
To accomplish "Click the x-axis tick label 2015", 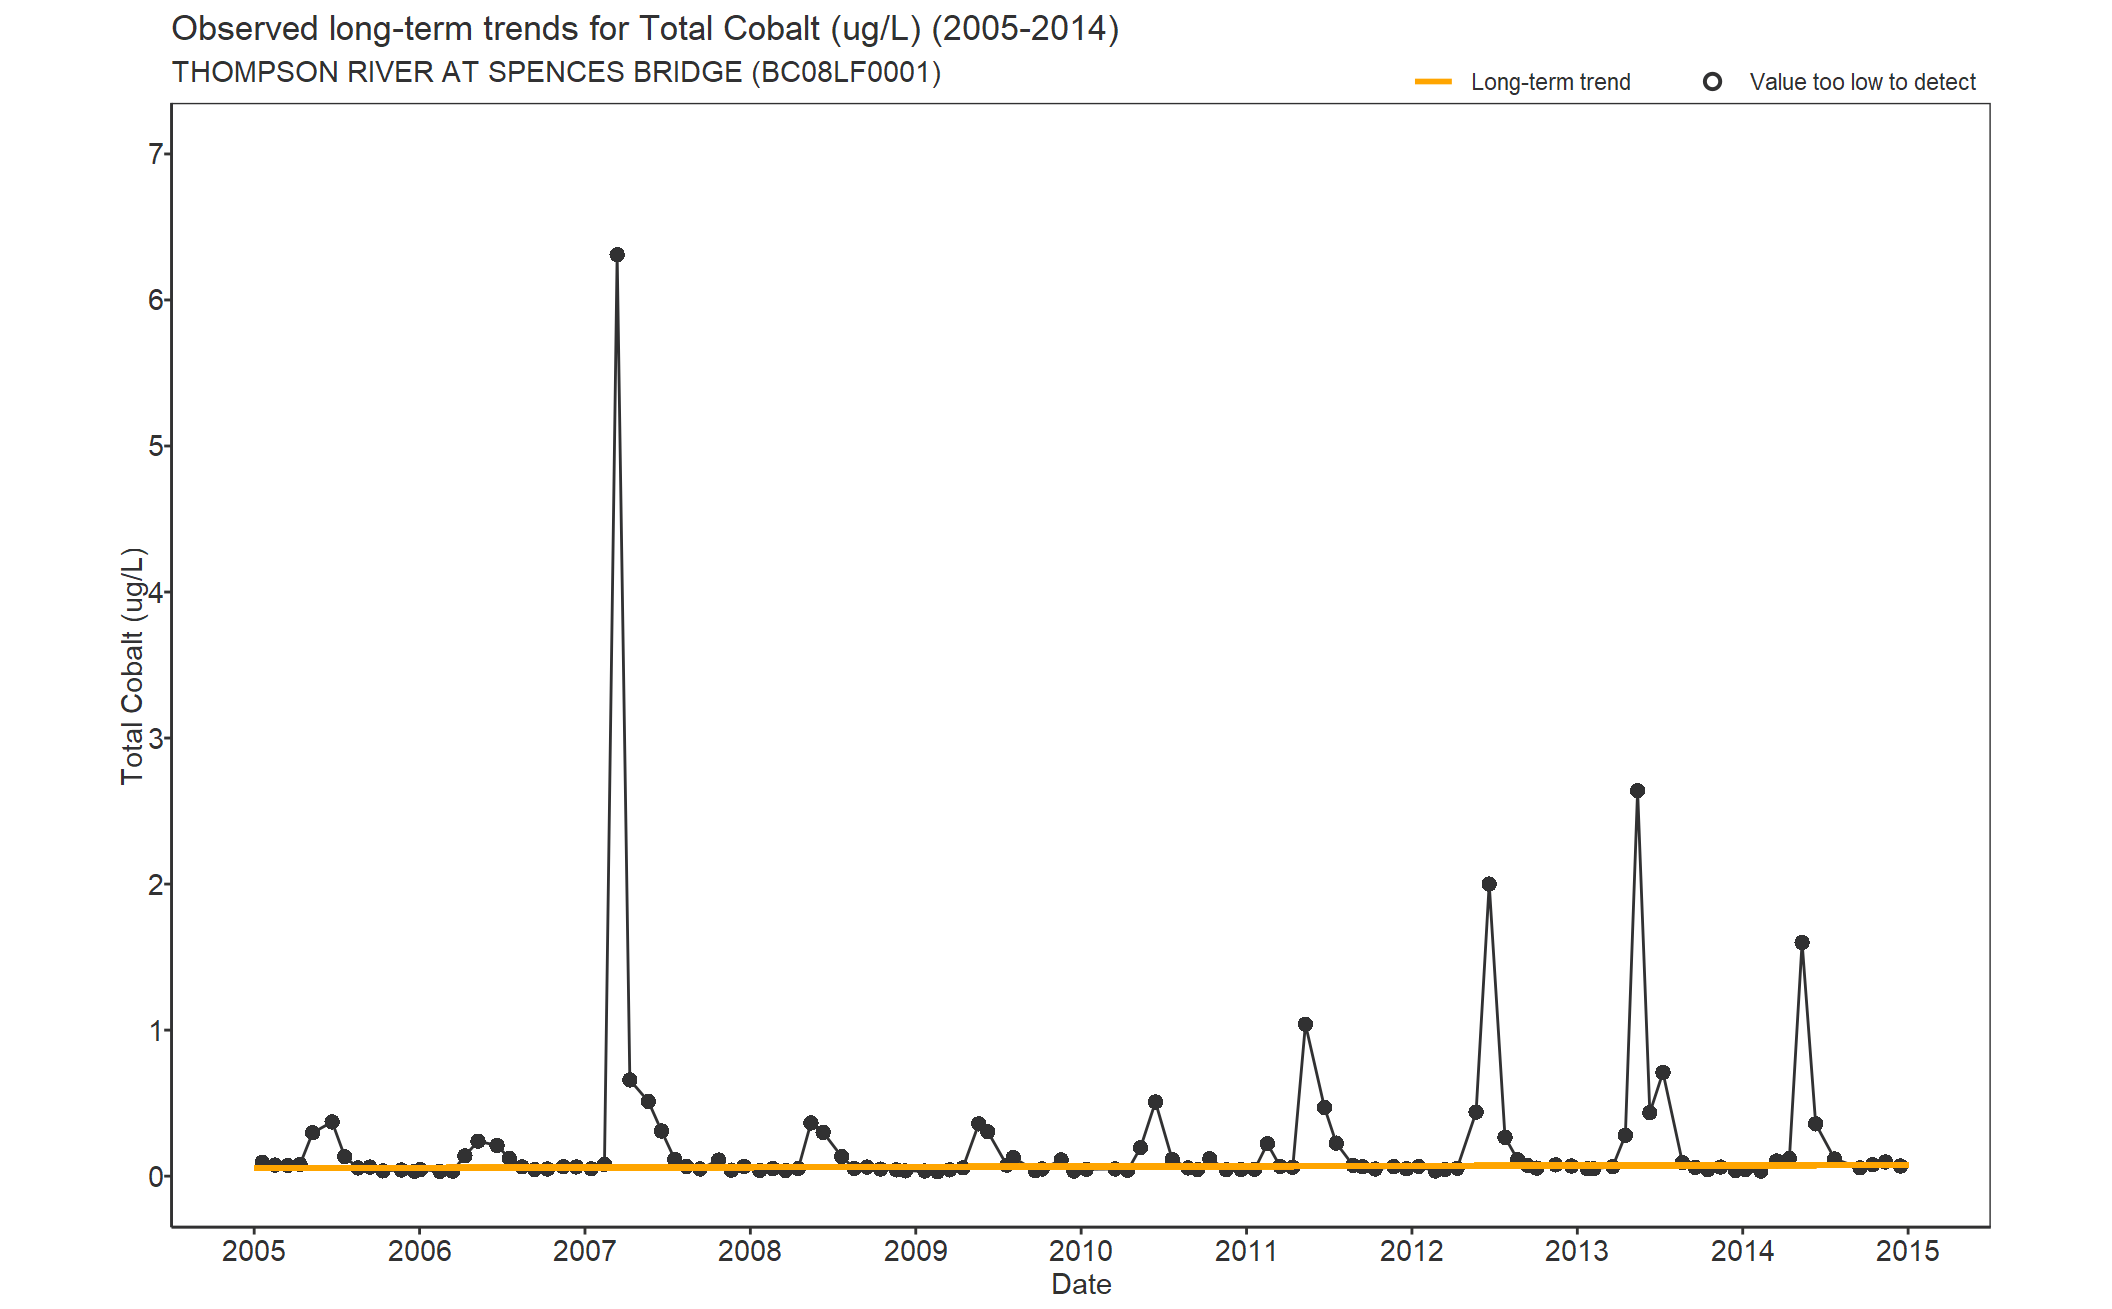I will point(1908,1251).
